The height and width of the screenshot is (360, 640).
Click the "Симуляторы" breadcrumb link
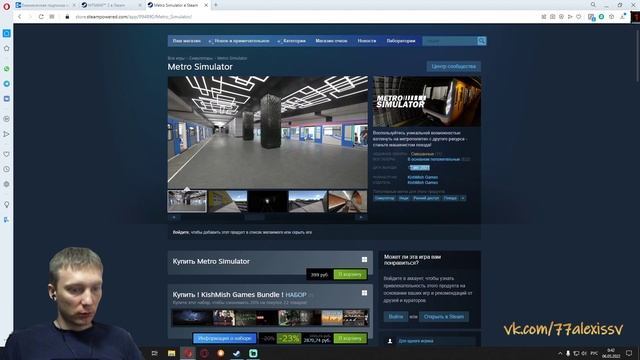pyautogui.click(x=201, y=58)
